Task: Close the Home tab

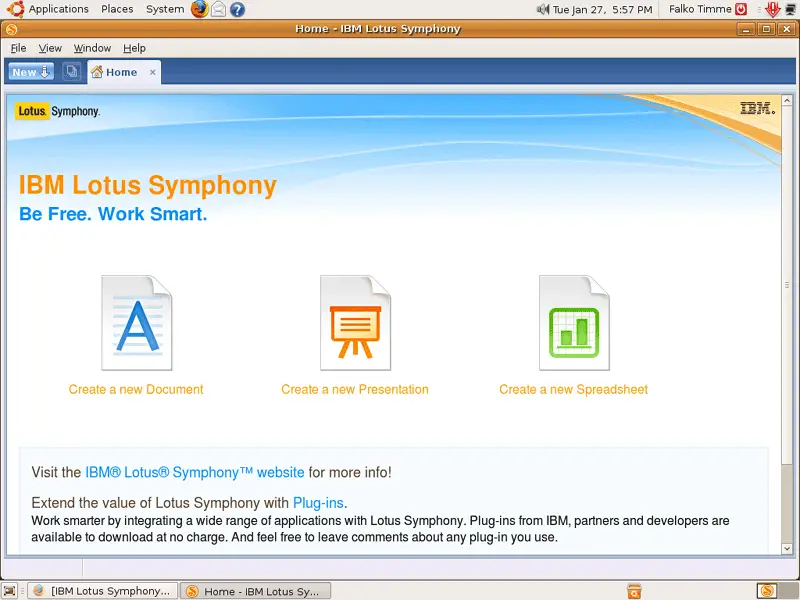Action: click(153, 72)
